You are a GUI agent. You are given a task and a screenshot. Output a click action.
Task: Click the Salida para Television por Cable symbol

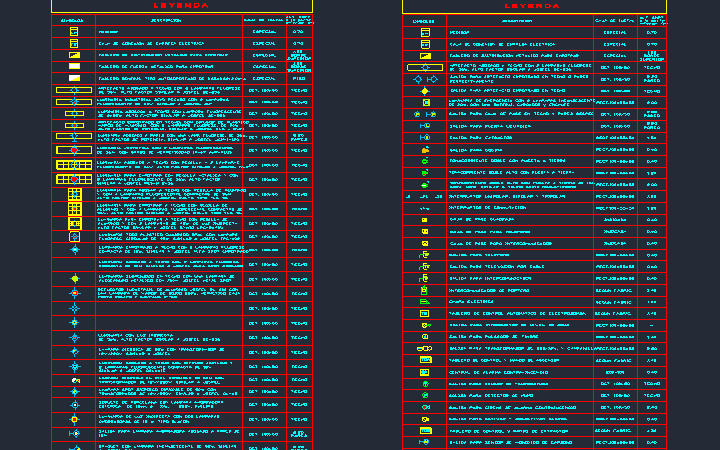pyautogui.click(x=424, y=266)
